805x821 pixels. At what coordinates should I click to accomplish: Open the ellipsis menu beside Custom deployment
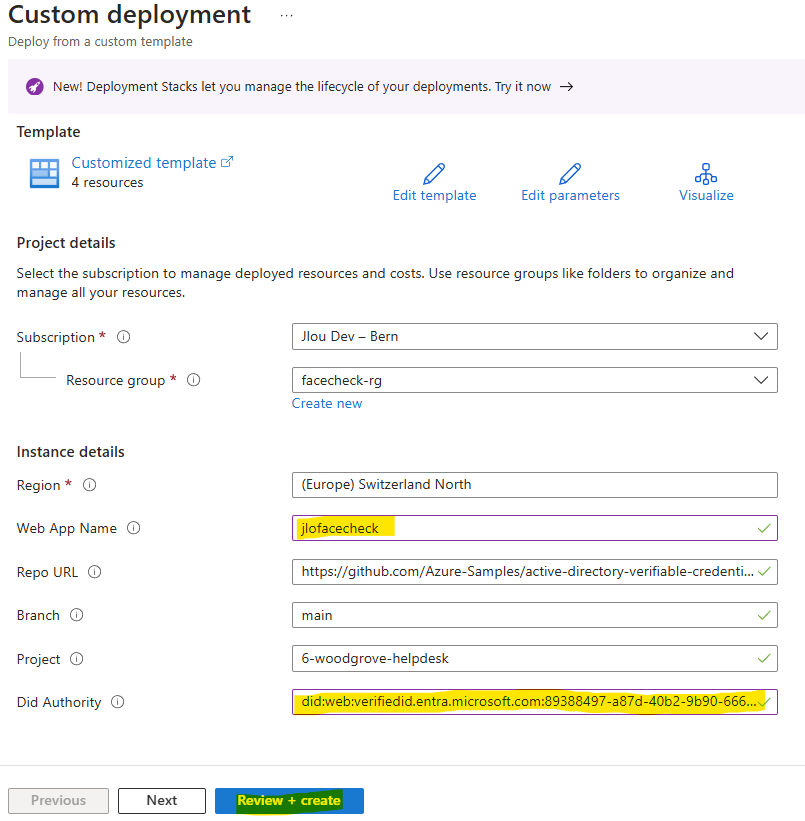click(286, 16)
